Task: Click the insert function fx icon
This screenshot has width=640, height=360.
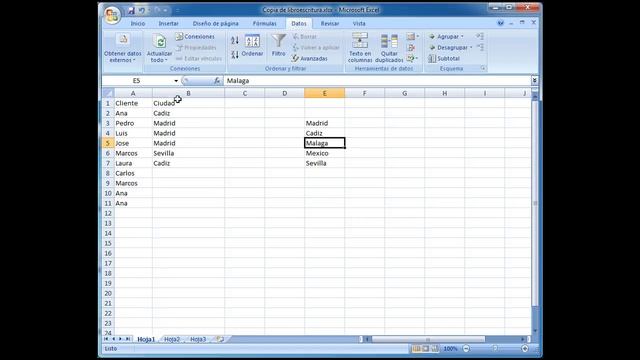Action: pos(217,81)
